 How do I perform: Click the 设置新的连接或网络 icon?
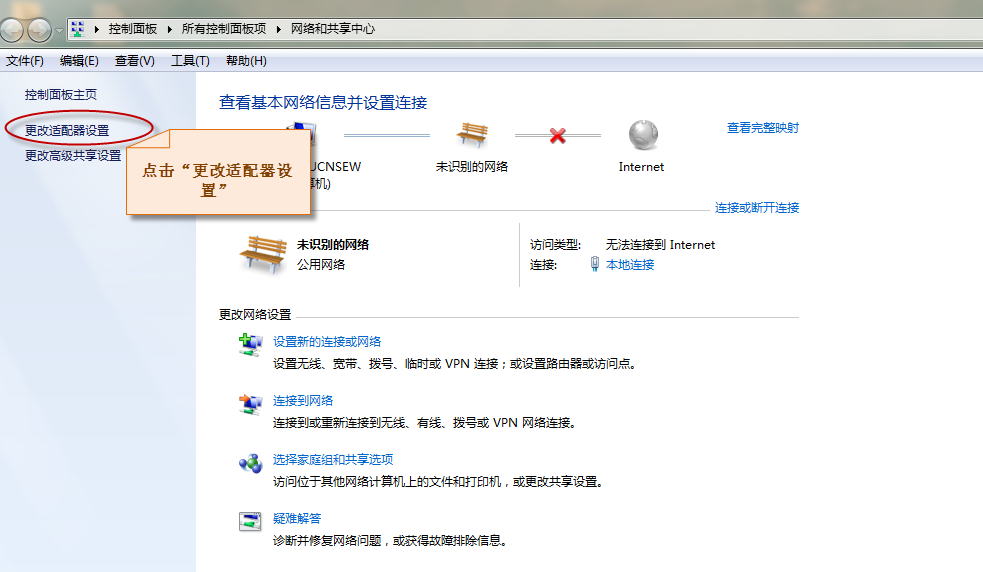tap(249, 346)
